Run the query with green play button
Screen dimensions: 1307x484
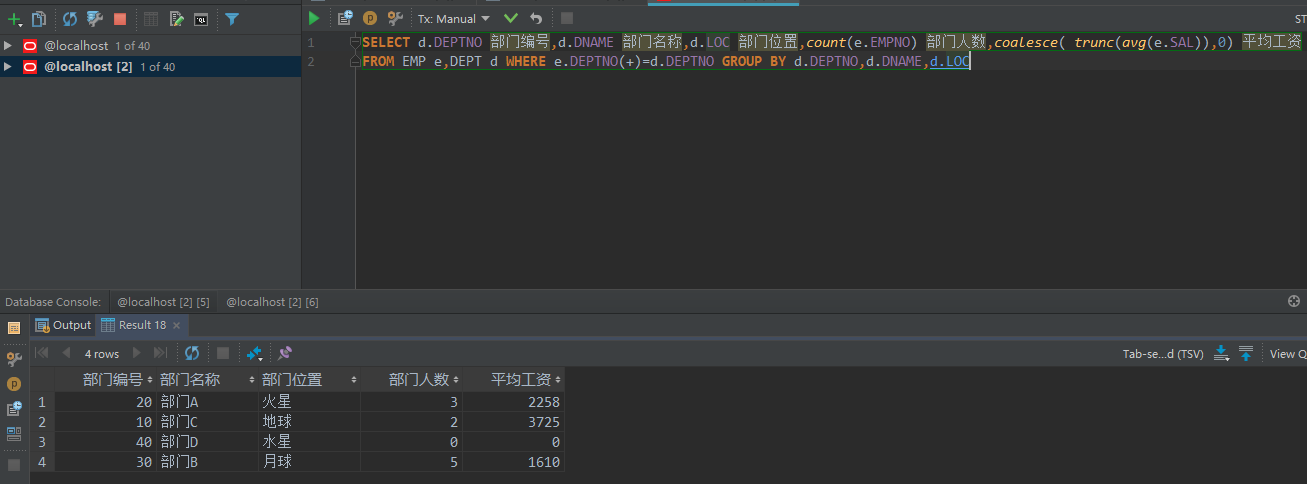click(314, 18)
